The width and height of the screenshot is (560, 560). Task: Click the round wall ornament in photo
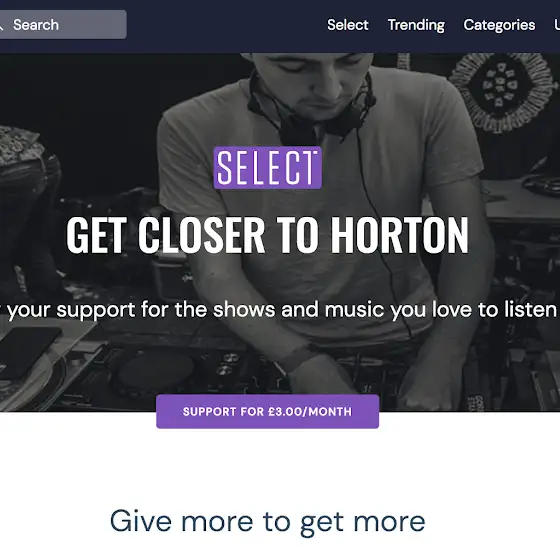coord(503,93)
